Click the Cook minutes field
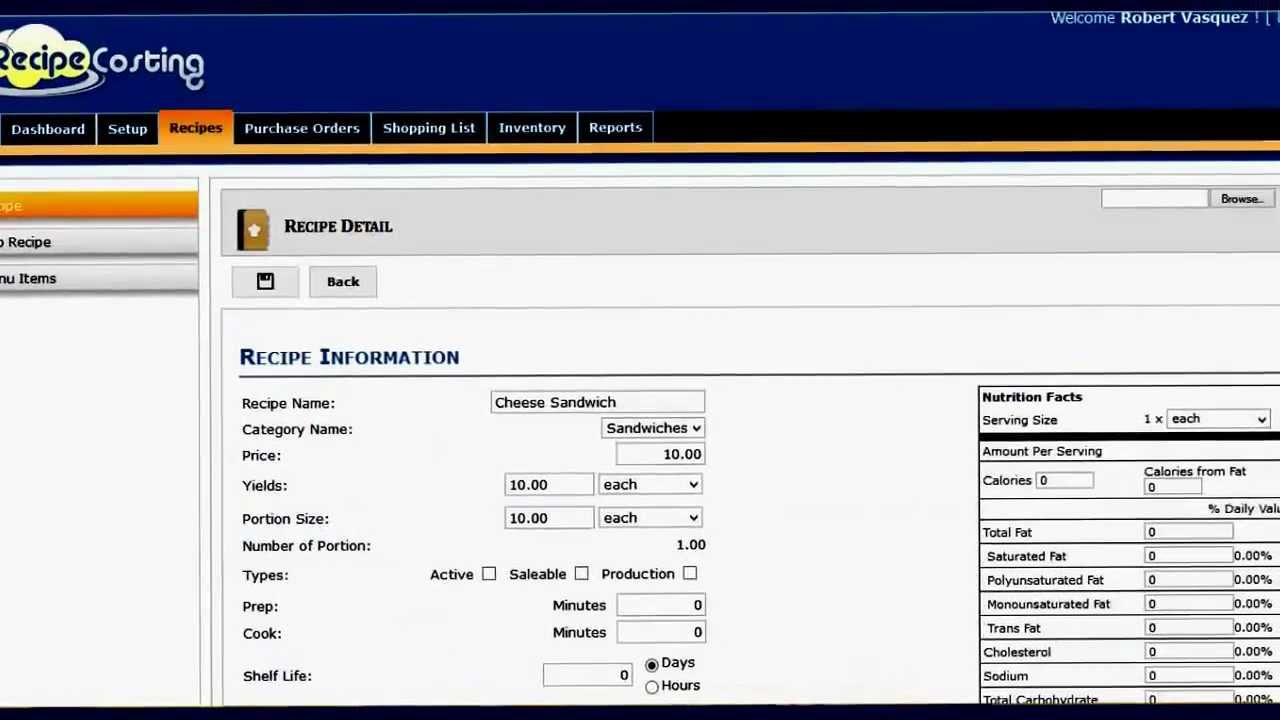 tap(661, 632)
